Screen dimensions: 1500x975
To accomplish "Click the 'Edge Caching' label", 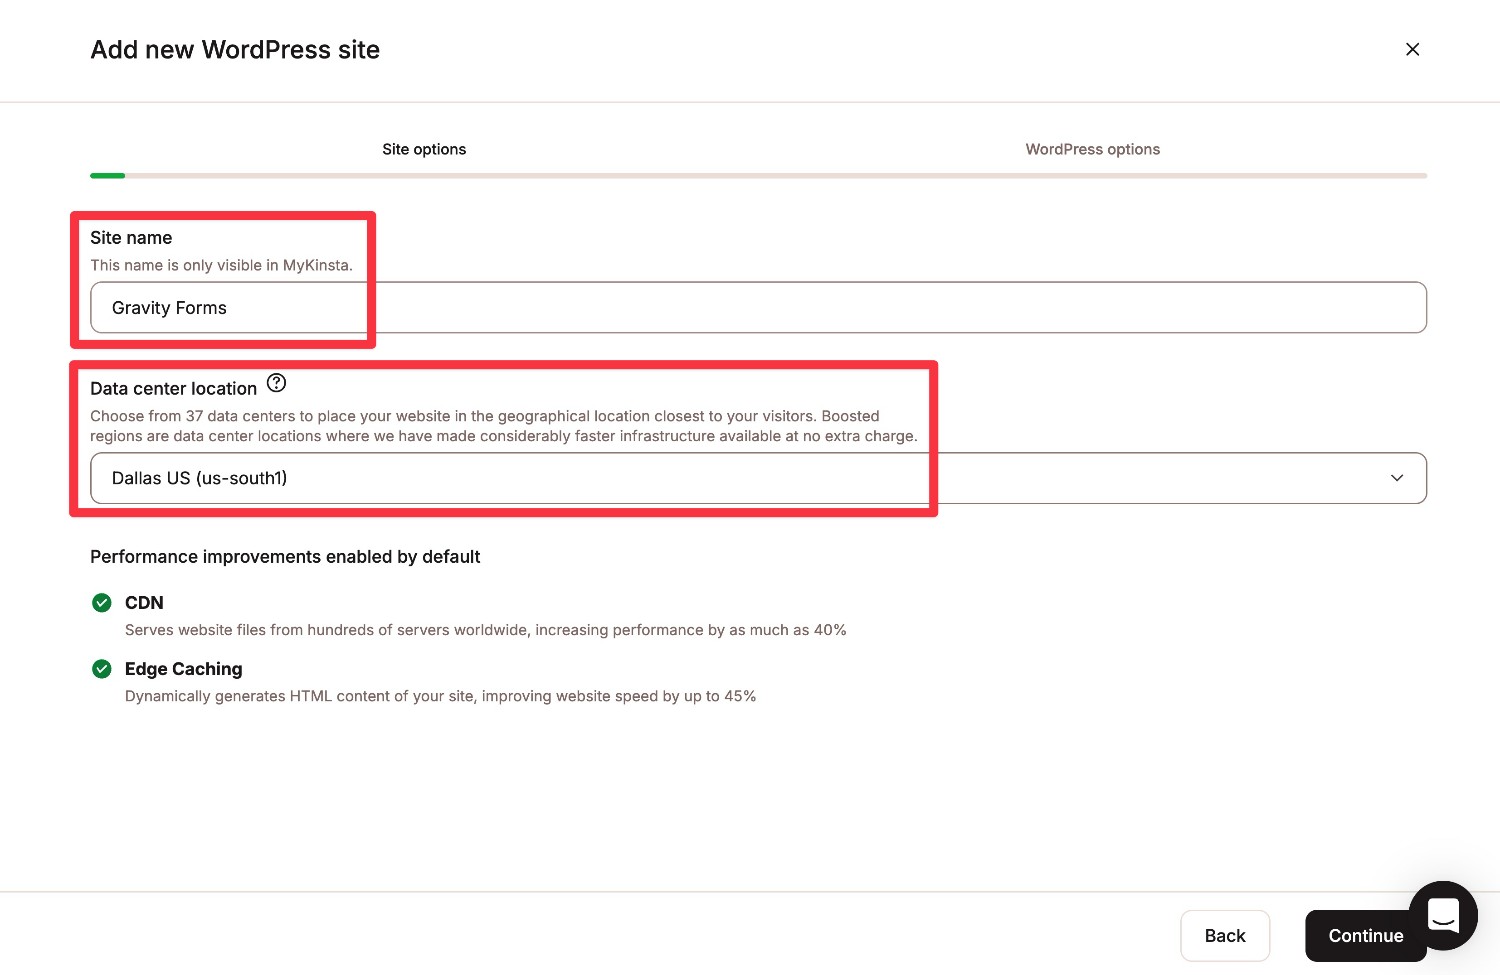I will pos(183,669).
